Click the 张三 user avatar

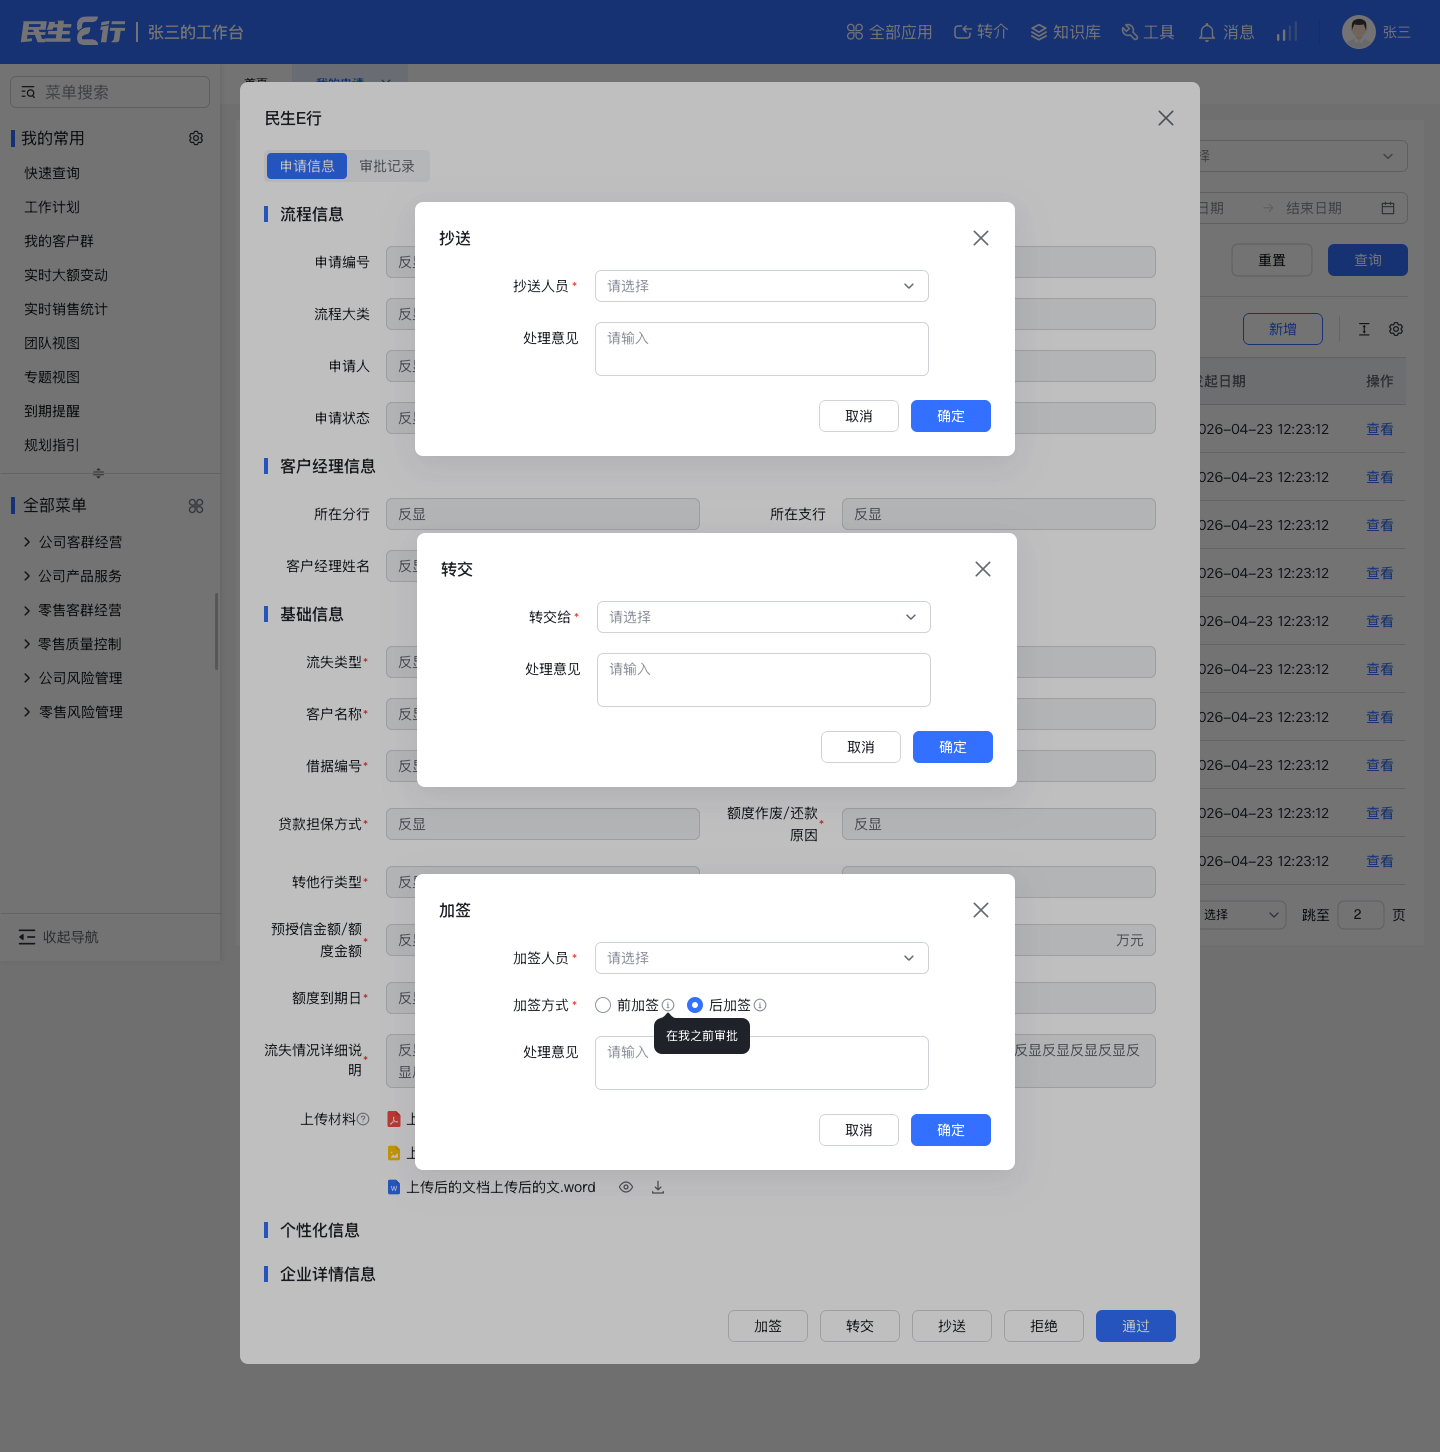tap(1358, 32)
